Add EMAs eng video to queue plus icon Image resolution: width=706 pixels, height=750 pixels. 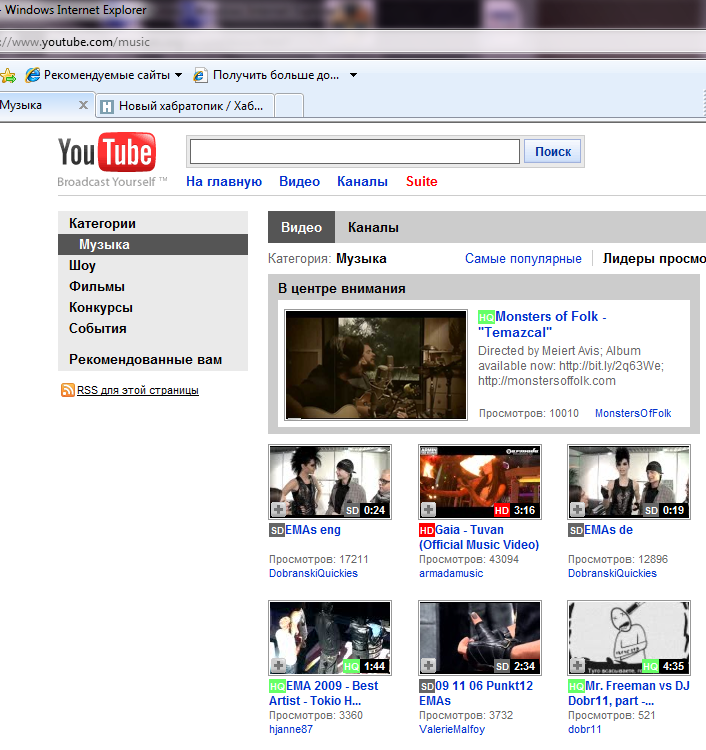(x=279, y=509)
